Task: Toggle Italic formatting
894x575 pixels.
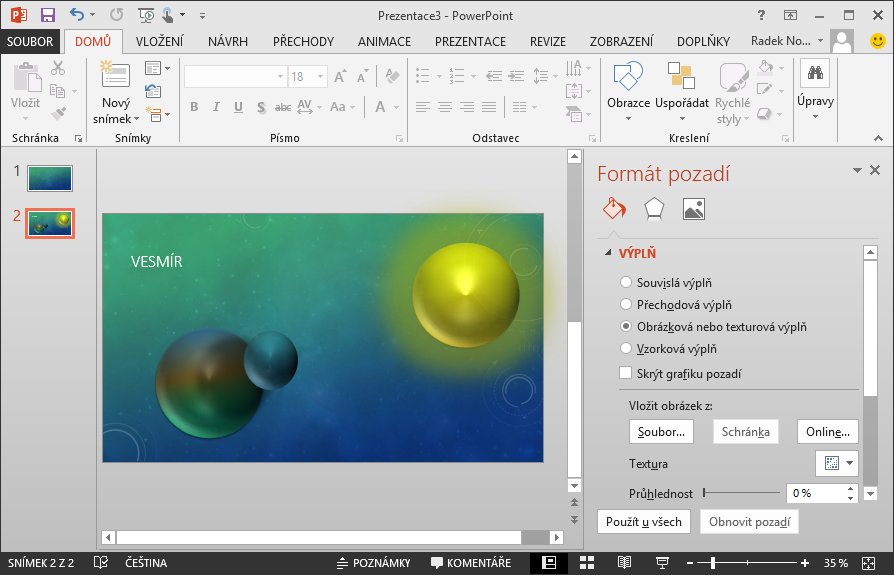Action: tap(216, 107)
